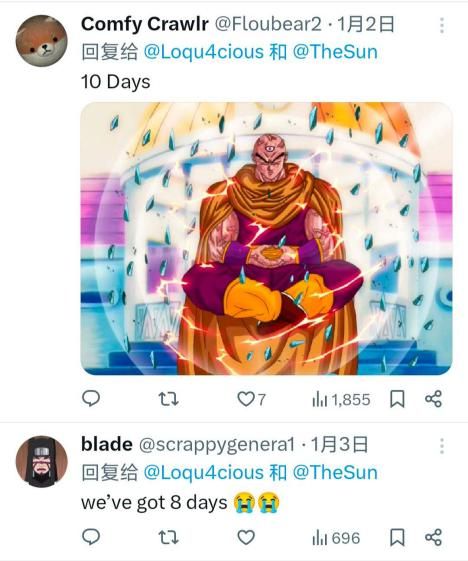Open the attached meditating character image
Image resolution: width=468 pixels, height=561 pixels.
coord(266,239)
